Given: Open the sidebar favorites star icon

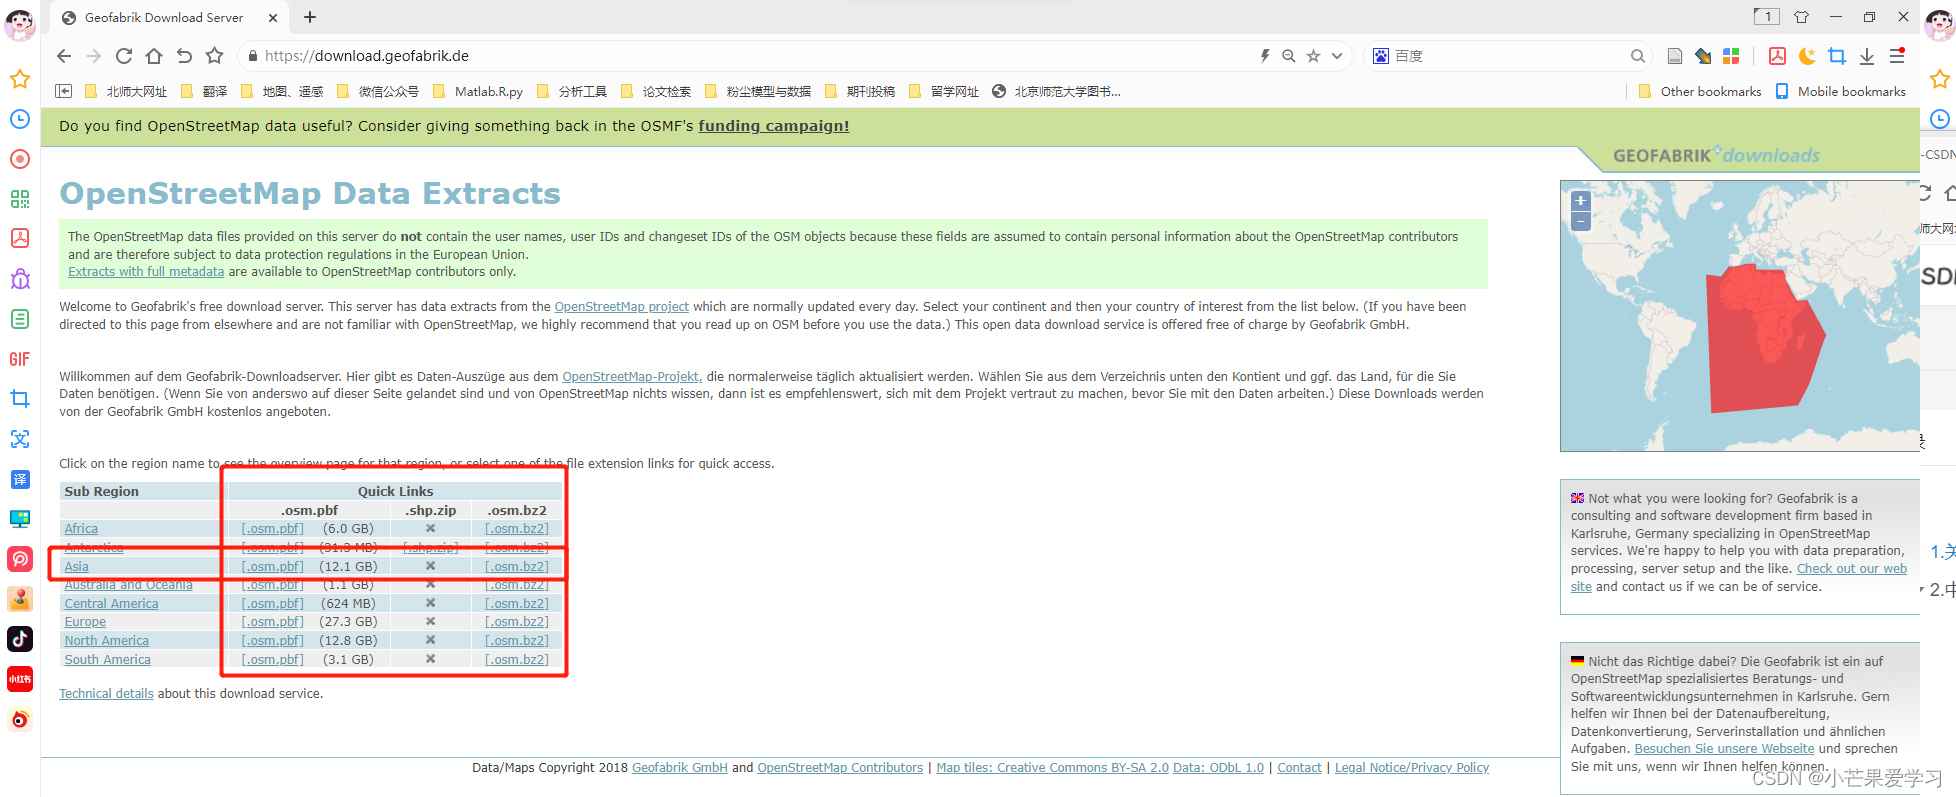Looking at the screenshot, I should (20, 79).
